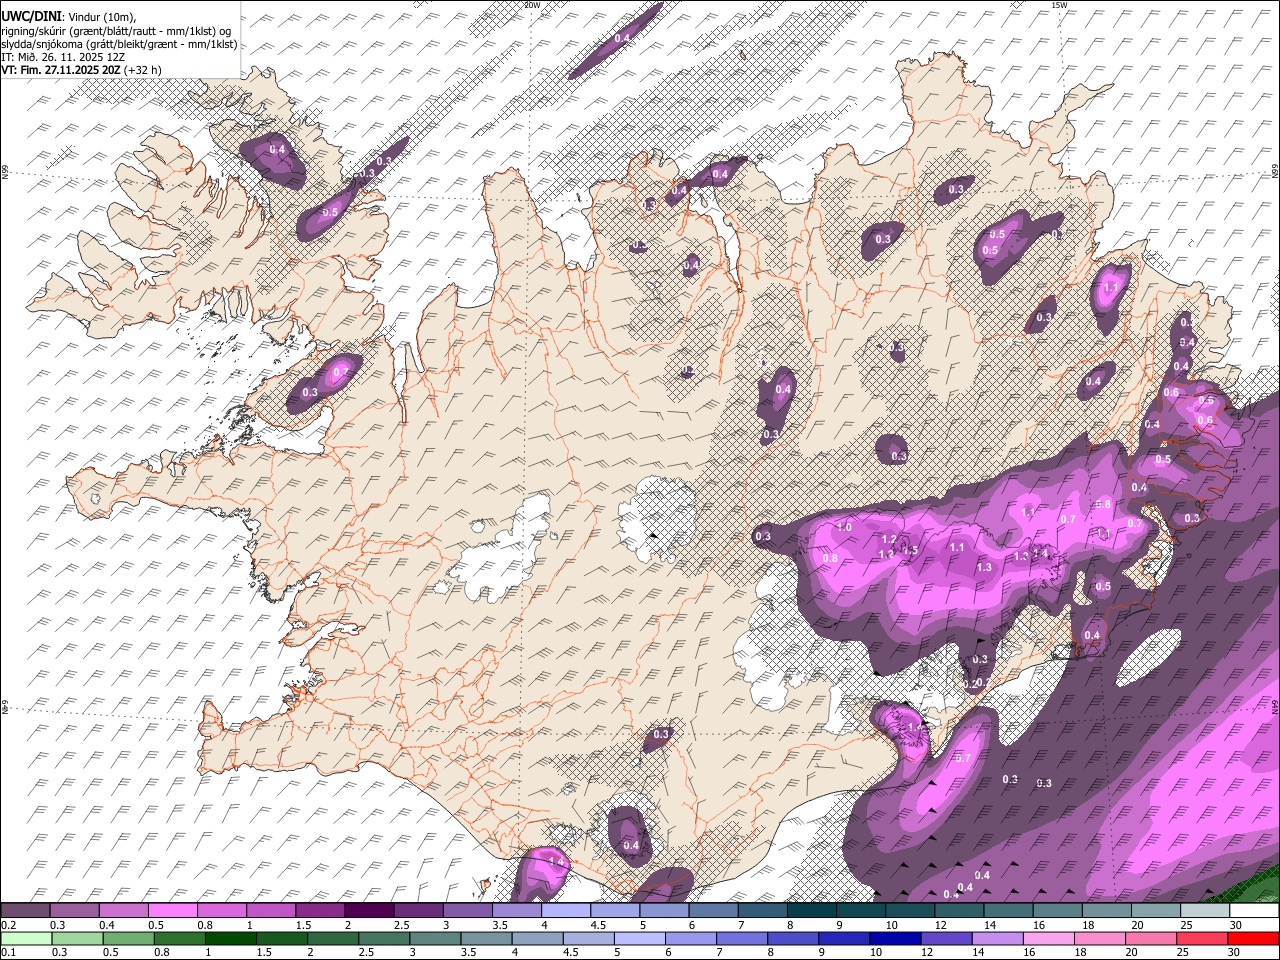Select the upper legend swatch starting at 18
Viewport: 1280px width, 960px height.
1106,911
